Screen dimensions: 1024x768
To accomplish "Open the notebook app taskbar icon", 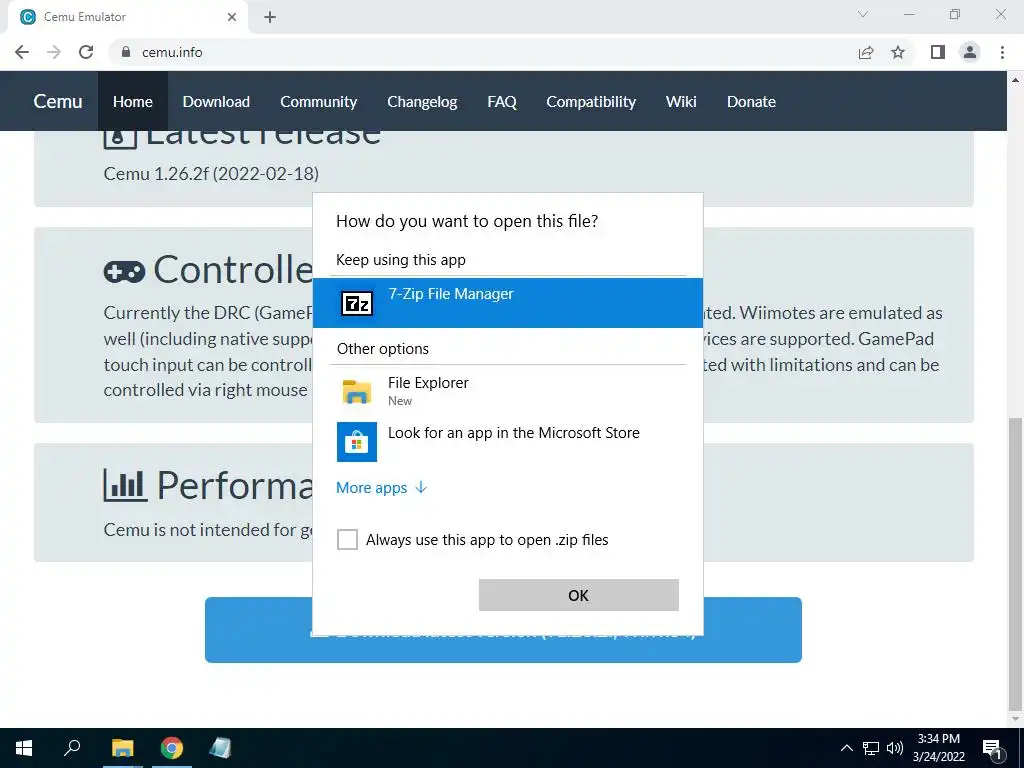I will pyautogui.click(x=220, y=748).
